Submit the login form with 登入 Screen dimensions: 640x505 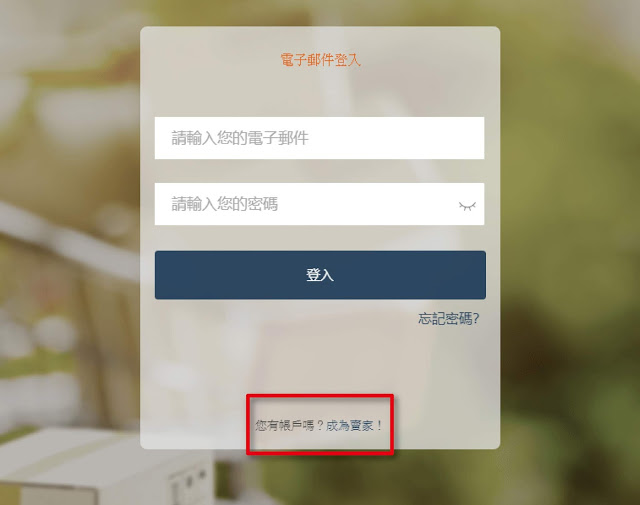(320, 275)
